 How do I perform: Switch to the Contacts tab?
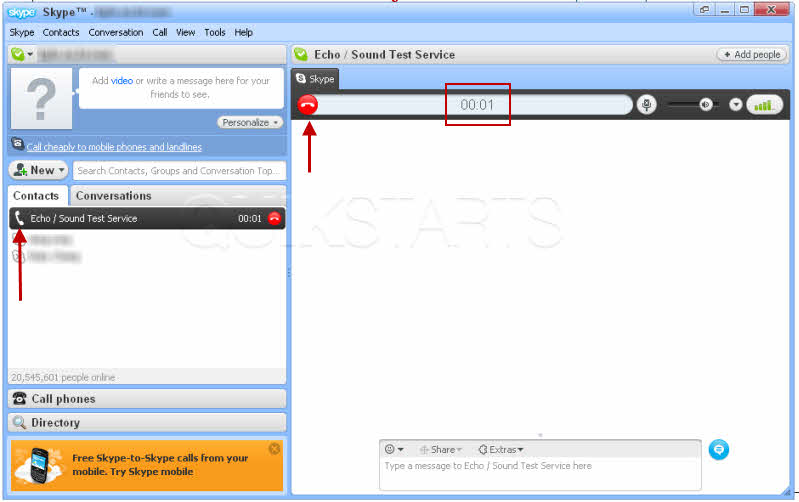[x=36, y=196]
